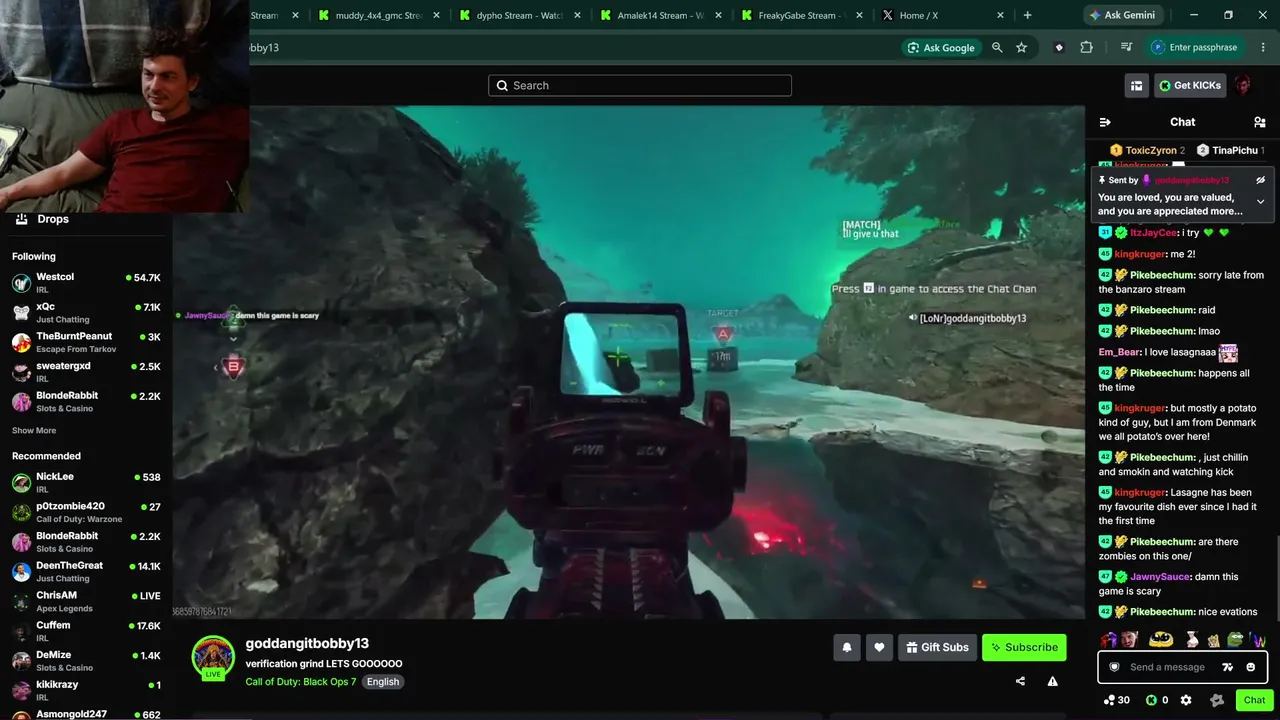Click the streamer's LIVE avatar

point(213,657)
